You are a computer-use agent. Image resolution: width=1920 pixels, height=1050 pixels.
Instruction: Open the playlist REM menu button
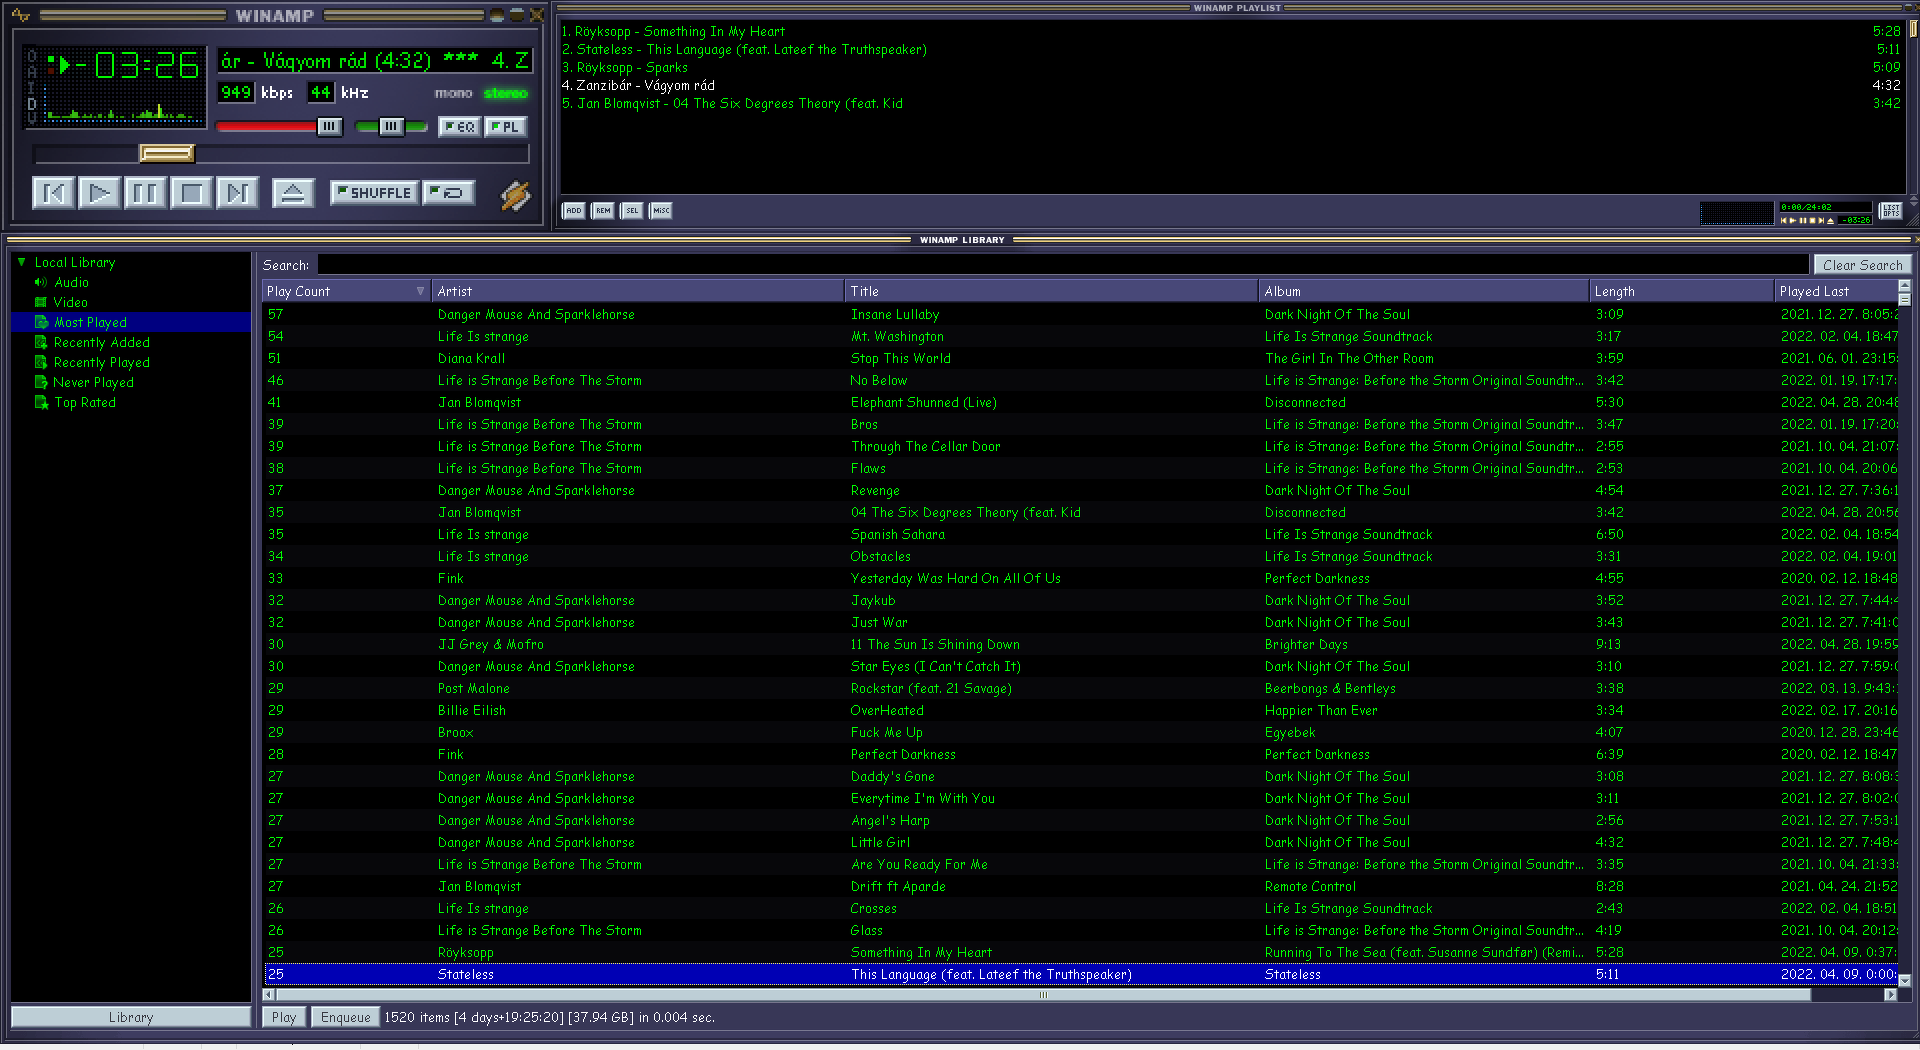point(603,211)
